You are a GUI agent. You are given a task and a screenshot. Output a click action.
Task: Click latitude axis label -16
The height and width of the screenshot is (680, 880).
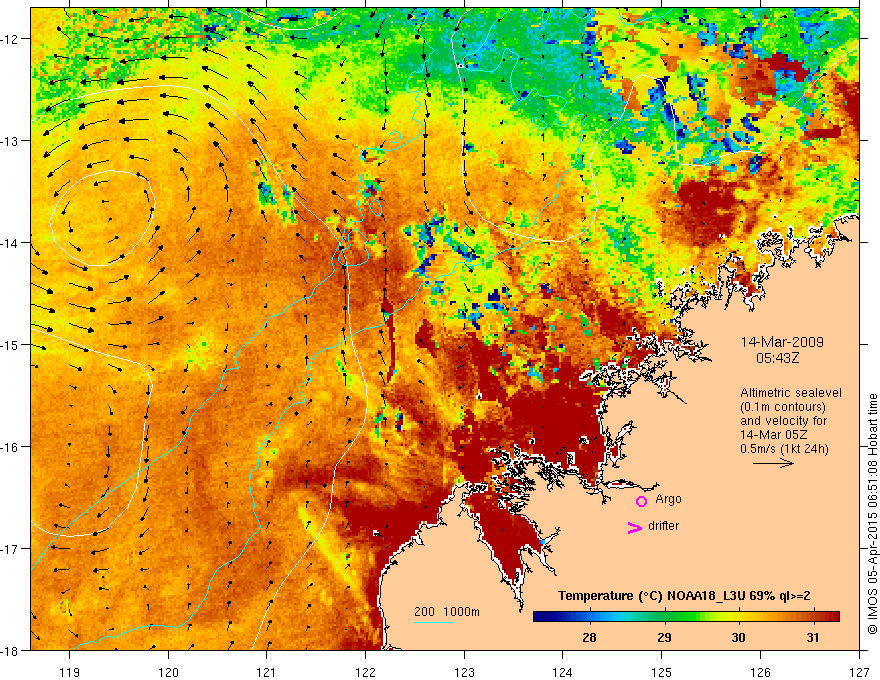click(x=11, y=447)
